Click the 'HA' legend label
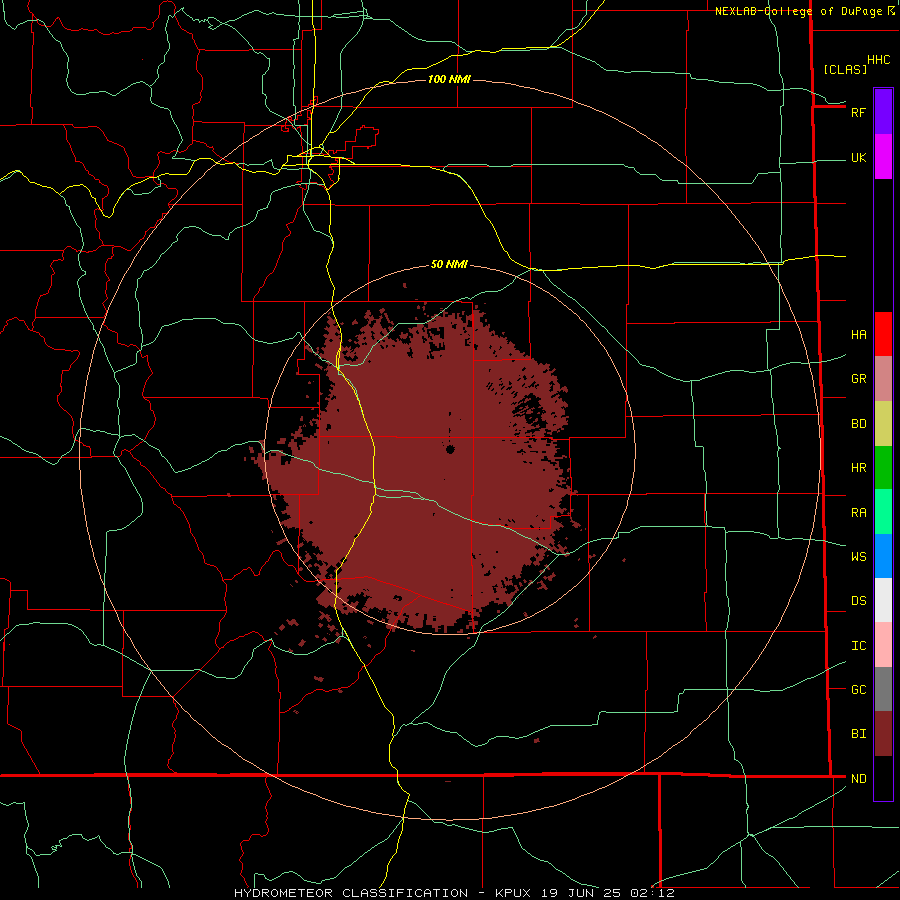Screen dimensions: 900x900 tap(858, 334)
